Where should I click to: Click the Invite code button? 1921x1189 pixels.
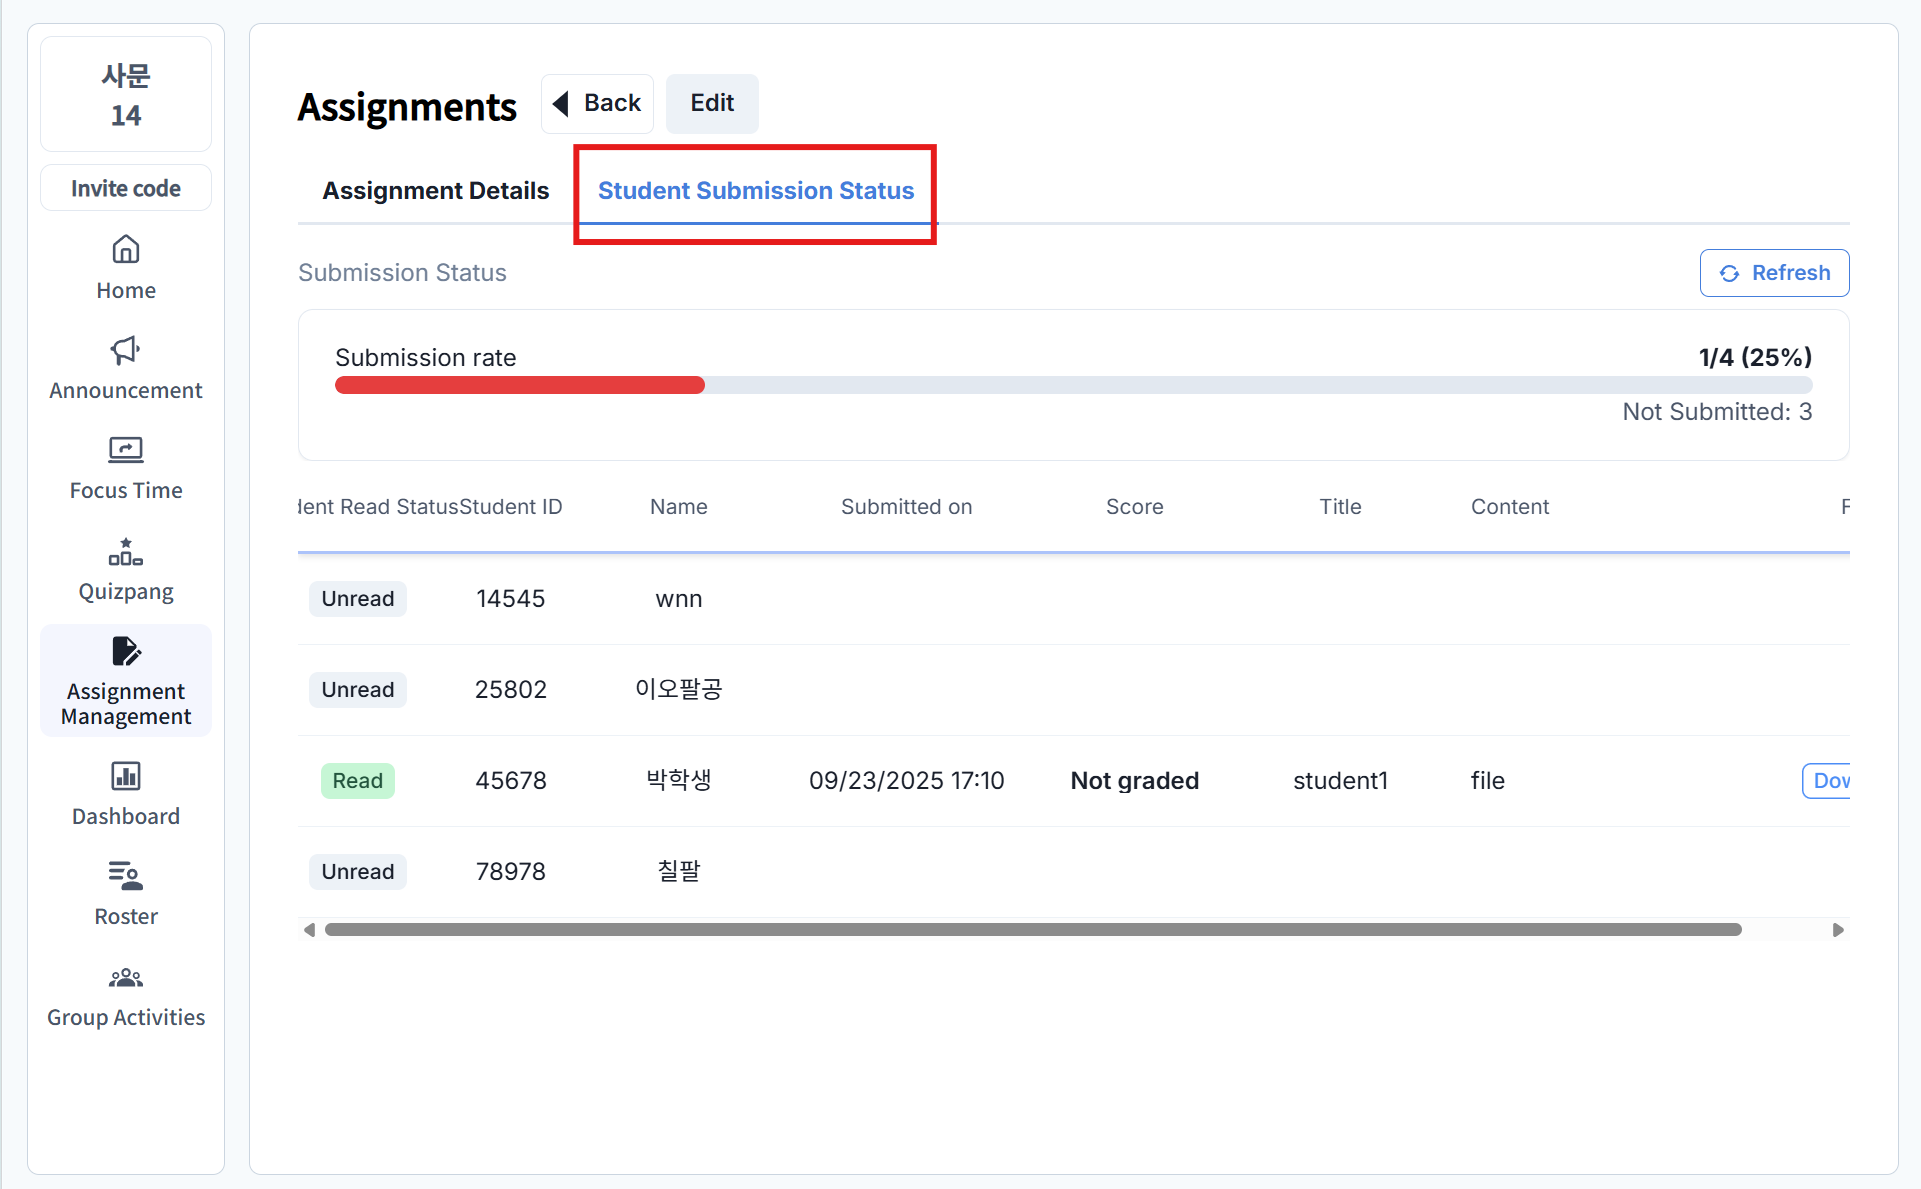click(126, 188)
